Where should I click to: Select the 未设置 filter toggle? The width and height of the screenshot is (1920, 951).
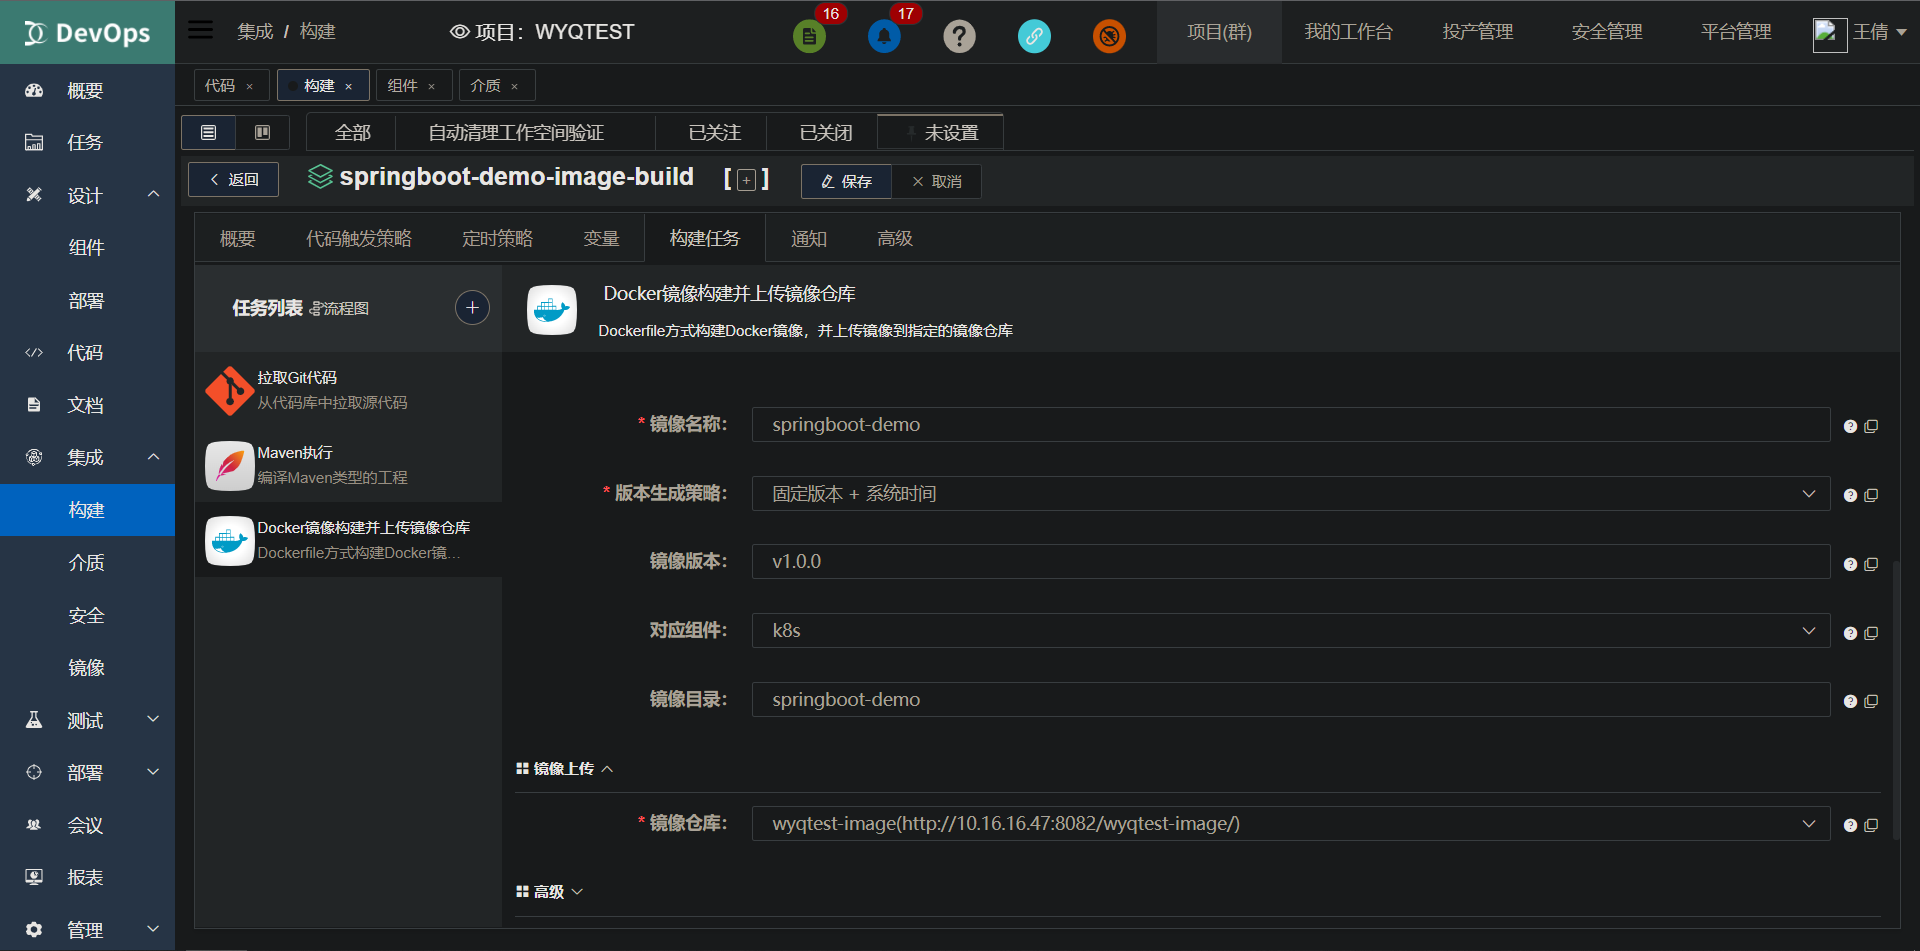coord(940,131)
